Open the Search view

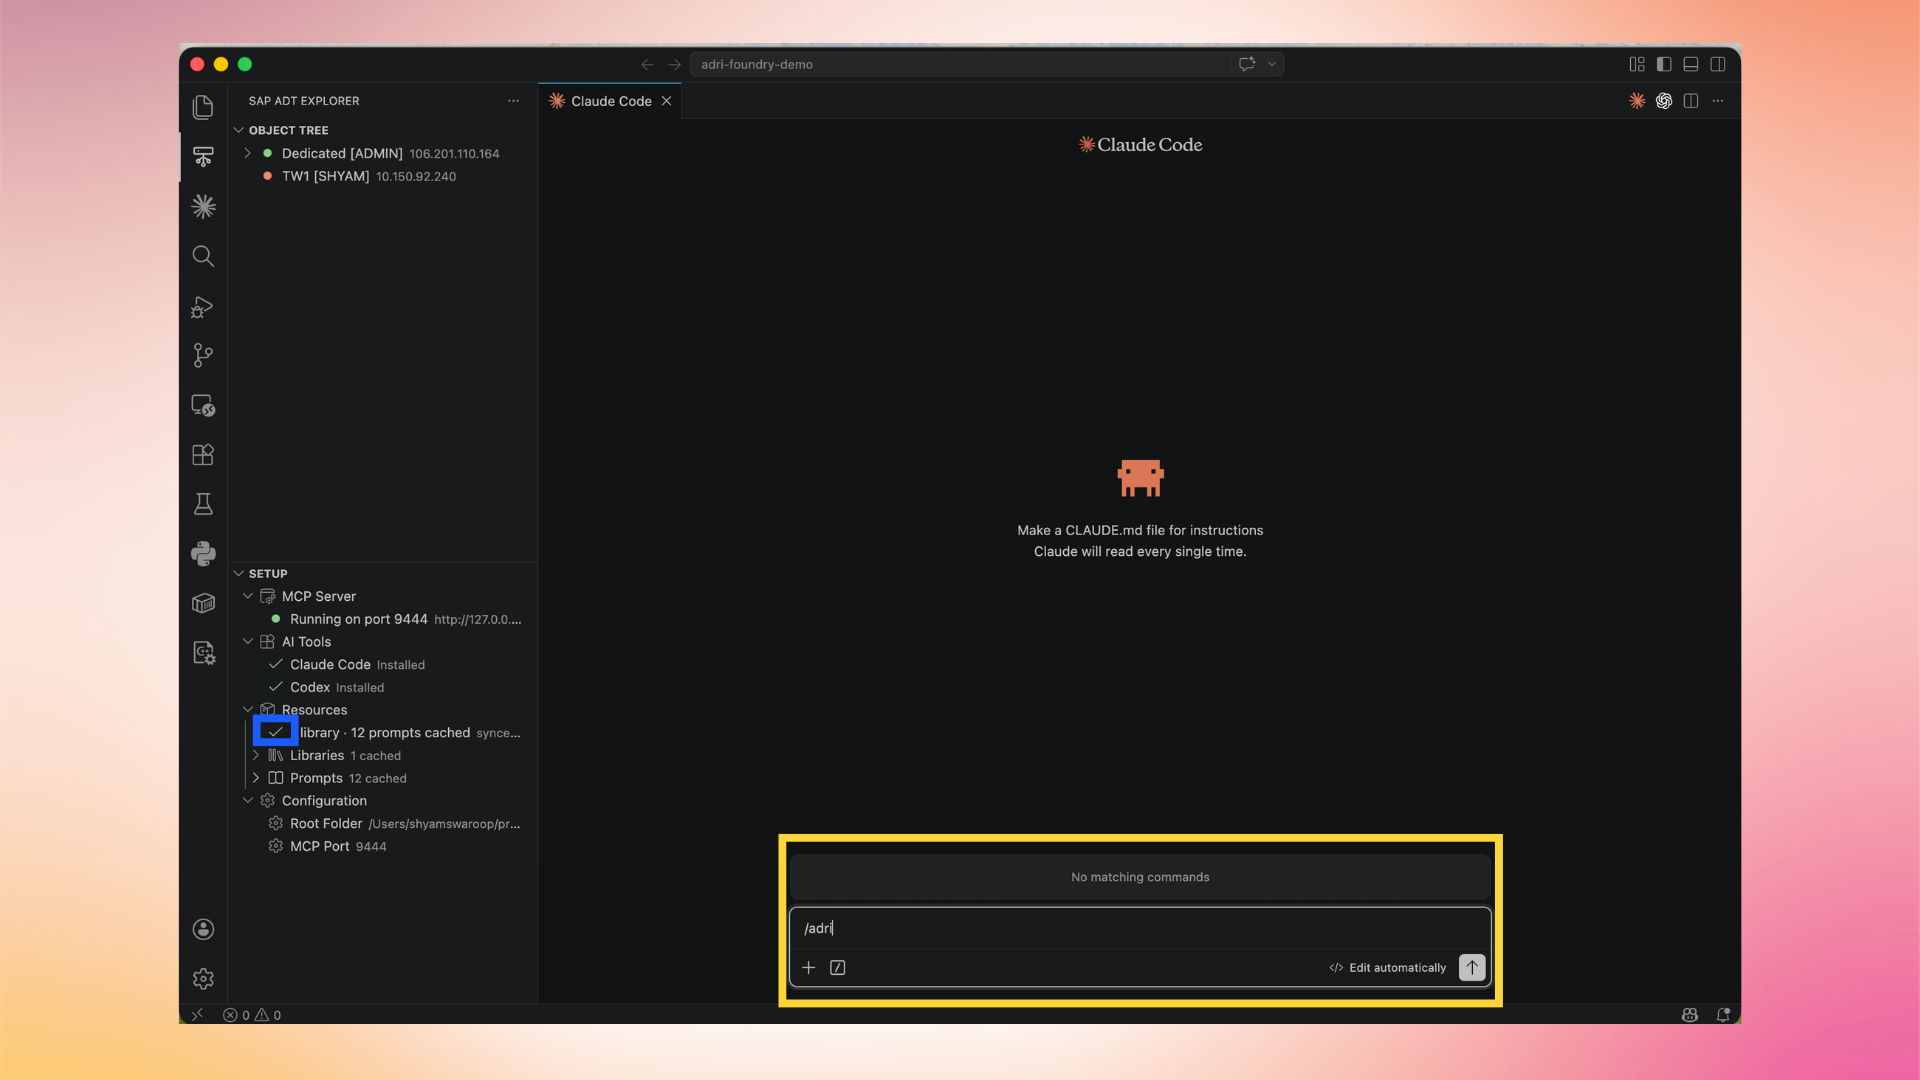(x=203, y=256)
